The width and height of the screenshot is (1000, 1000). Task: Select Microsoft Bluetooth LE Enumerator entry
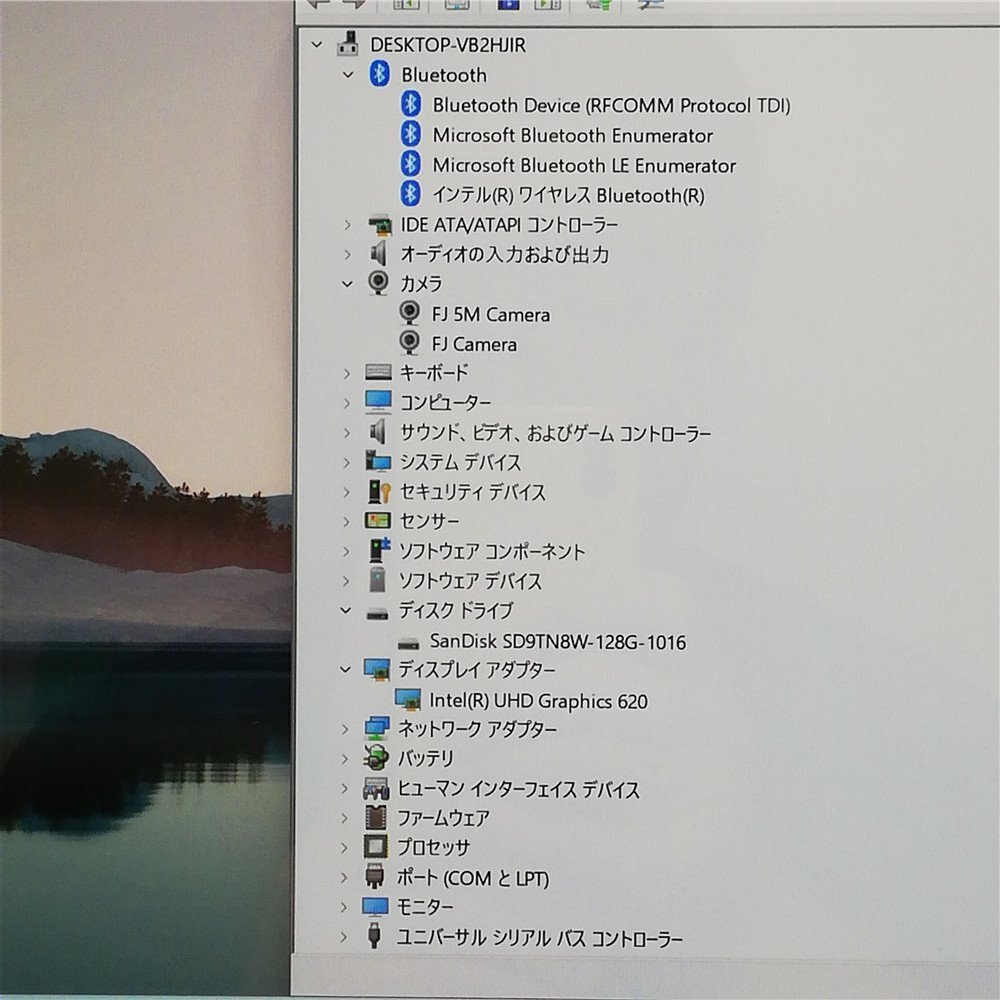point(584,165)
